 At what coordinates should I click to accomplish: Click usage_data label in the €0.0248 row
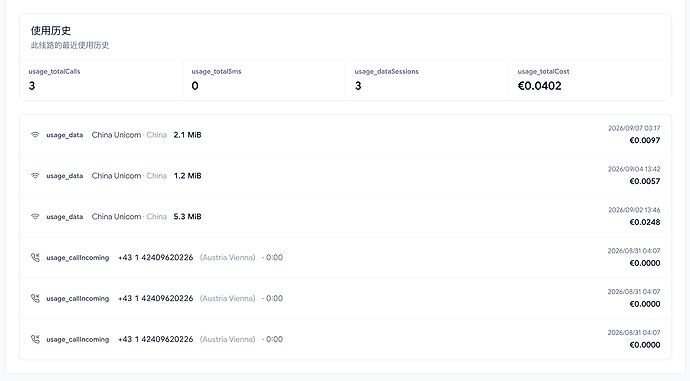pyautogui.click(x=65, y=217)
